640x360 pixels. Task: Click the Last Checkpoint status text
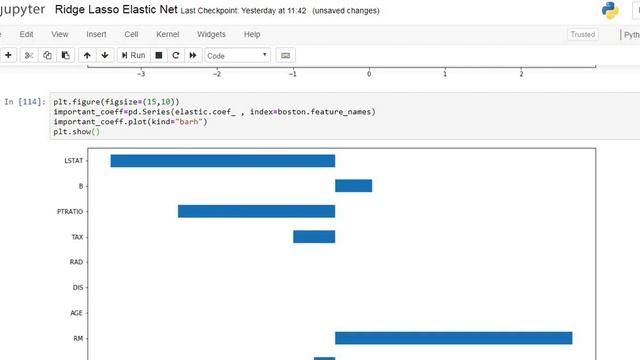coord(243,11)
